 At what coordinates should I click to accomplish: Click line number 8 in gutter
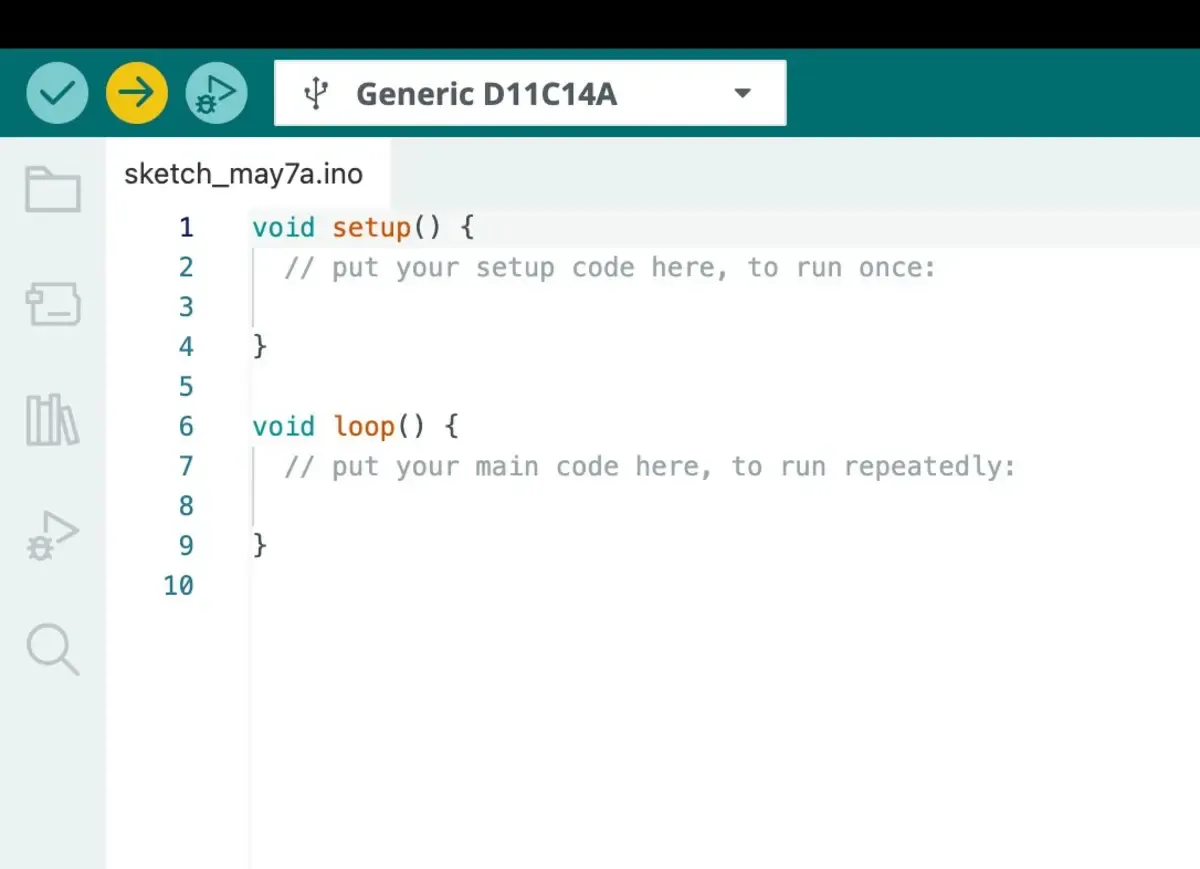pos(186,506)
